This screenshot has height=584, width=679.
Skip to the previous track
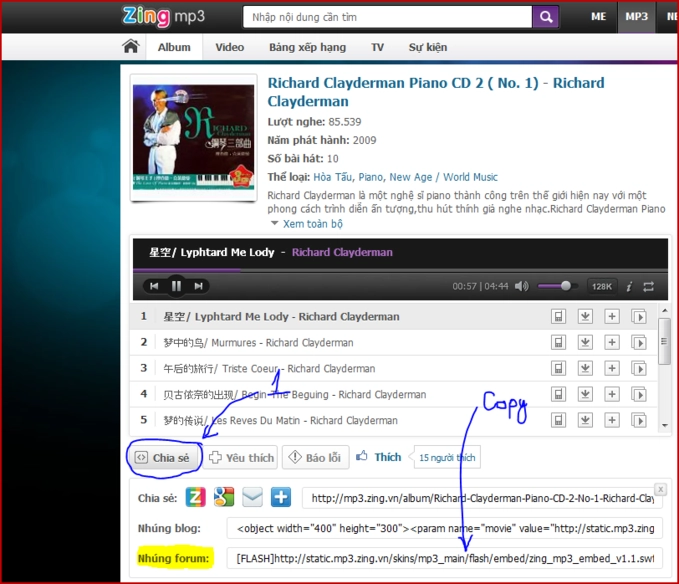[154, 286]
